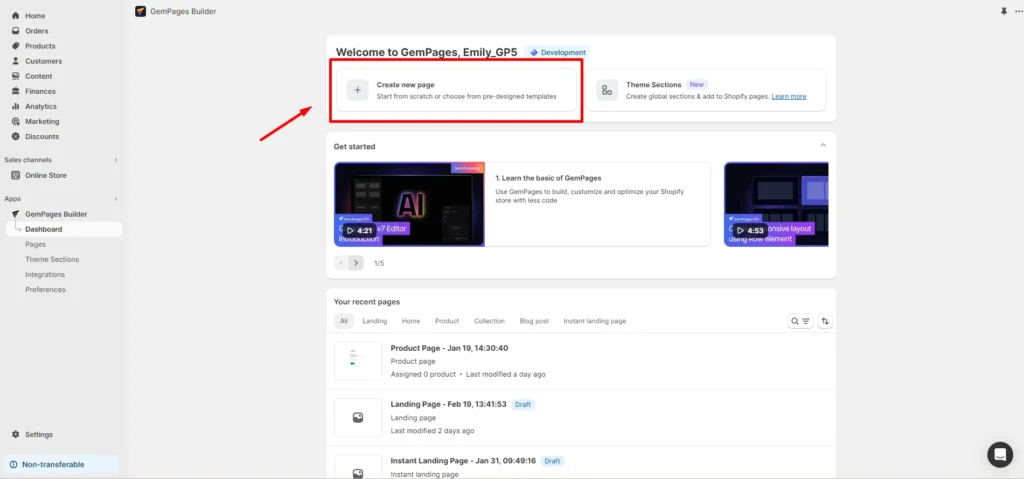This screenshot has width=1024, height=479.
Task: Switch to the Blog post tab
Action: coord(534,321)
